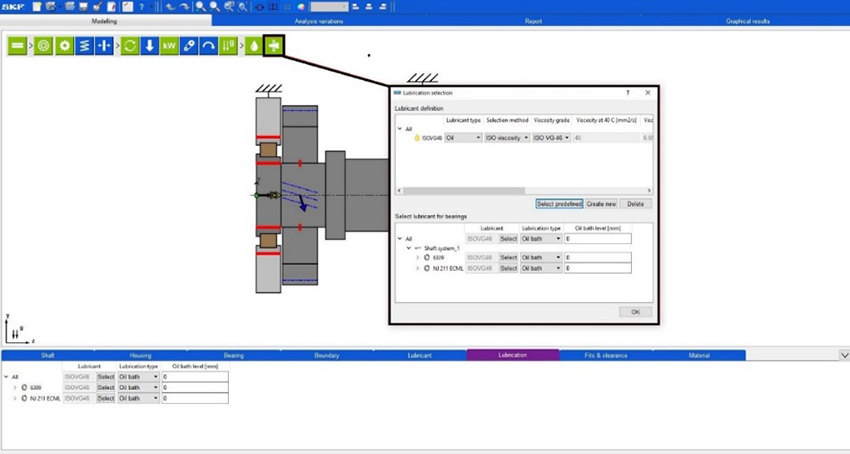Select the spring icon in workflow toolbar
Screen dimensions: 850x454
pos(85,46)
